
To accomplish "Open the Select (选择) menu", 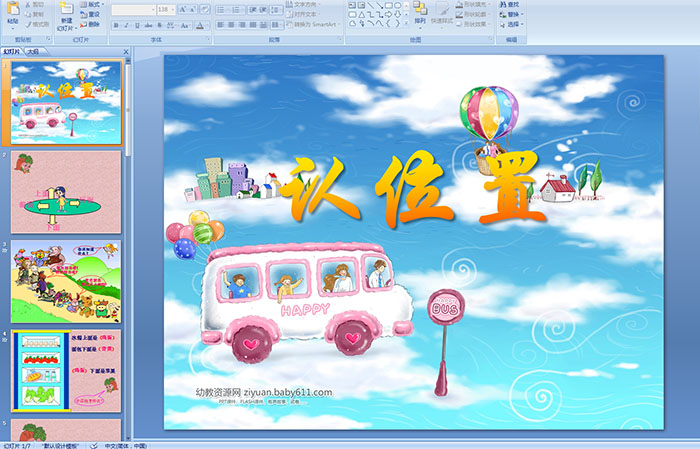I will 512,24.
